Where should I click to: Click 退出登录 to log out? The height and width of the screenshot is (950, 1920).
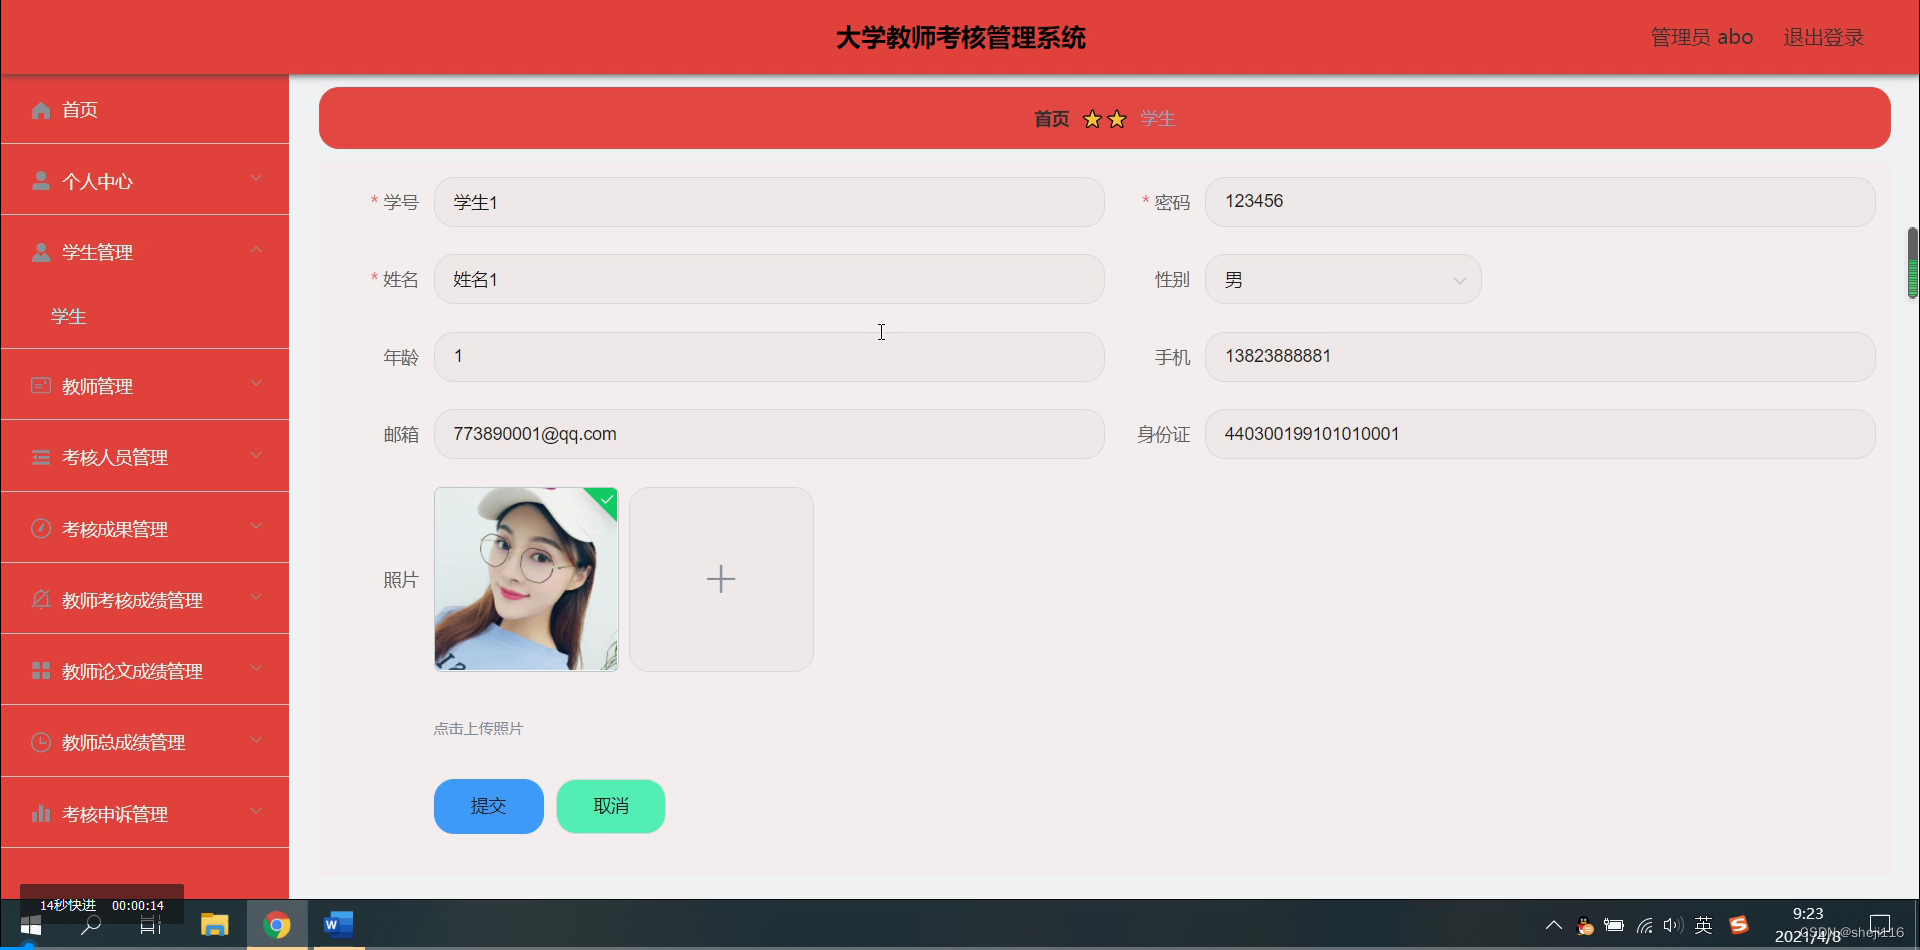pyautogui.click(x=1823, y=36)
